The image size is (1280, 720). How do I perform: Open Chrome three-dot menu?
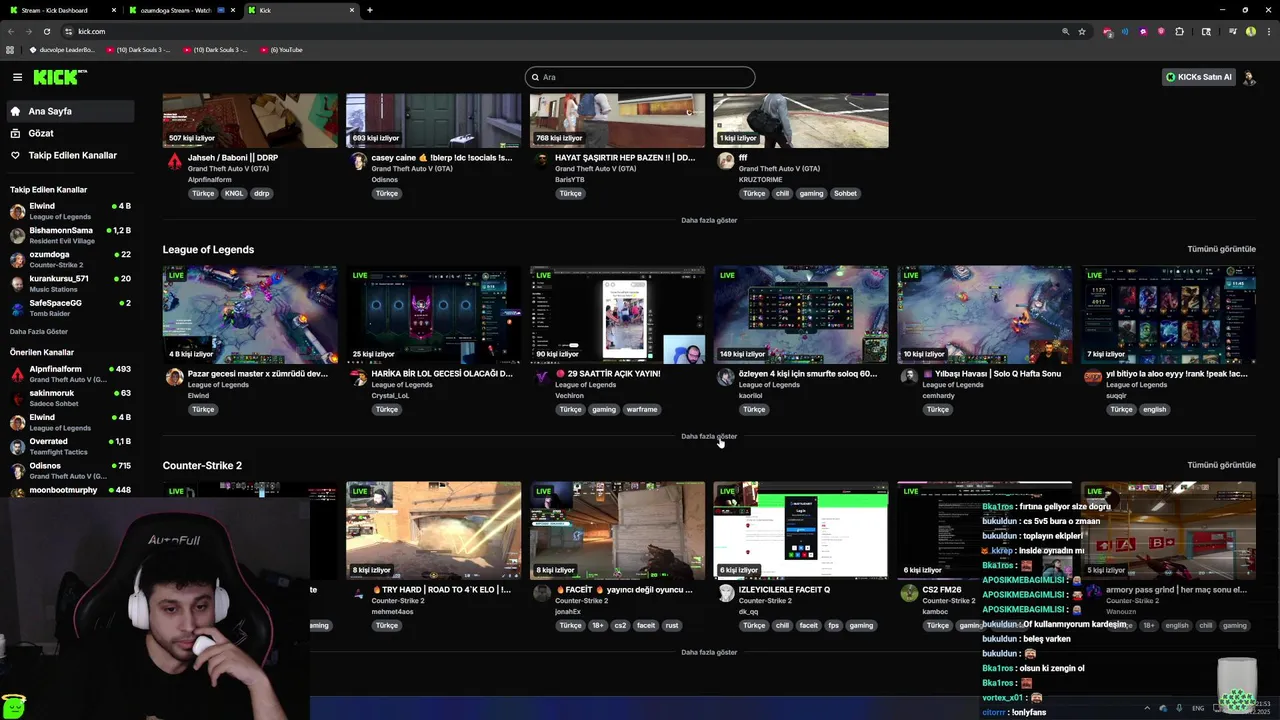coord(1267,31)
